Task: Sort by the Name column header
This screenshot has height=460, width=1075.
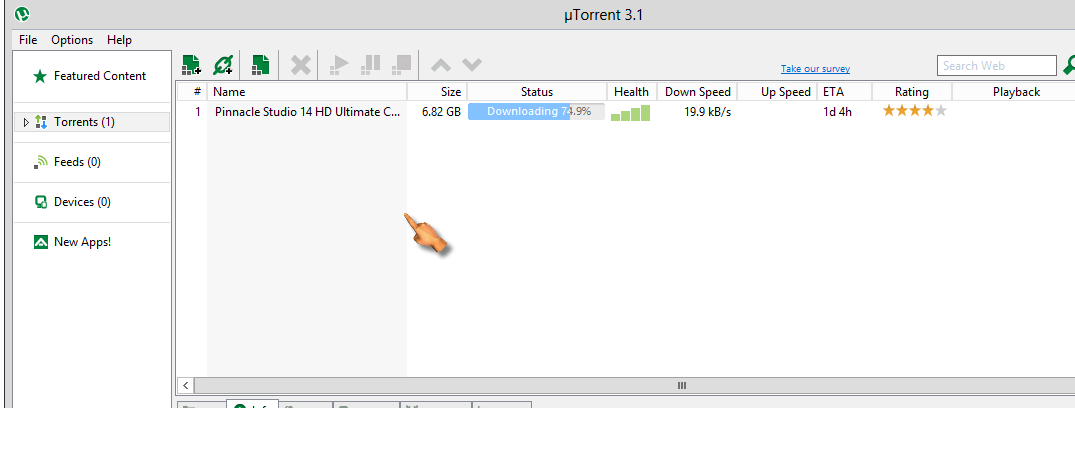Action: (307, 92)
